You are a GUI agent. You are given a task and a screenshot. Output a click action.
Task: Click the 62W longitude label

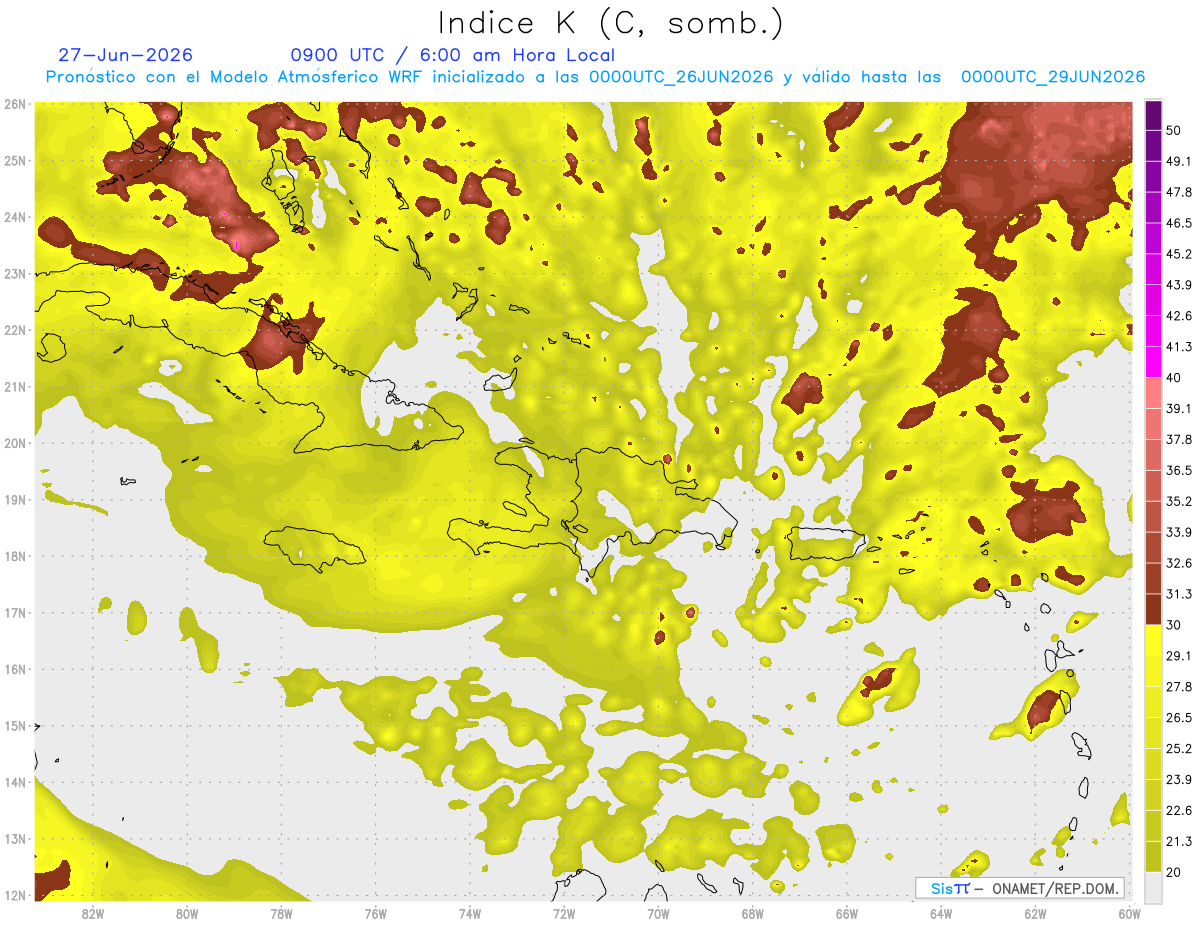(1035, 913)
